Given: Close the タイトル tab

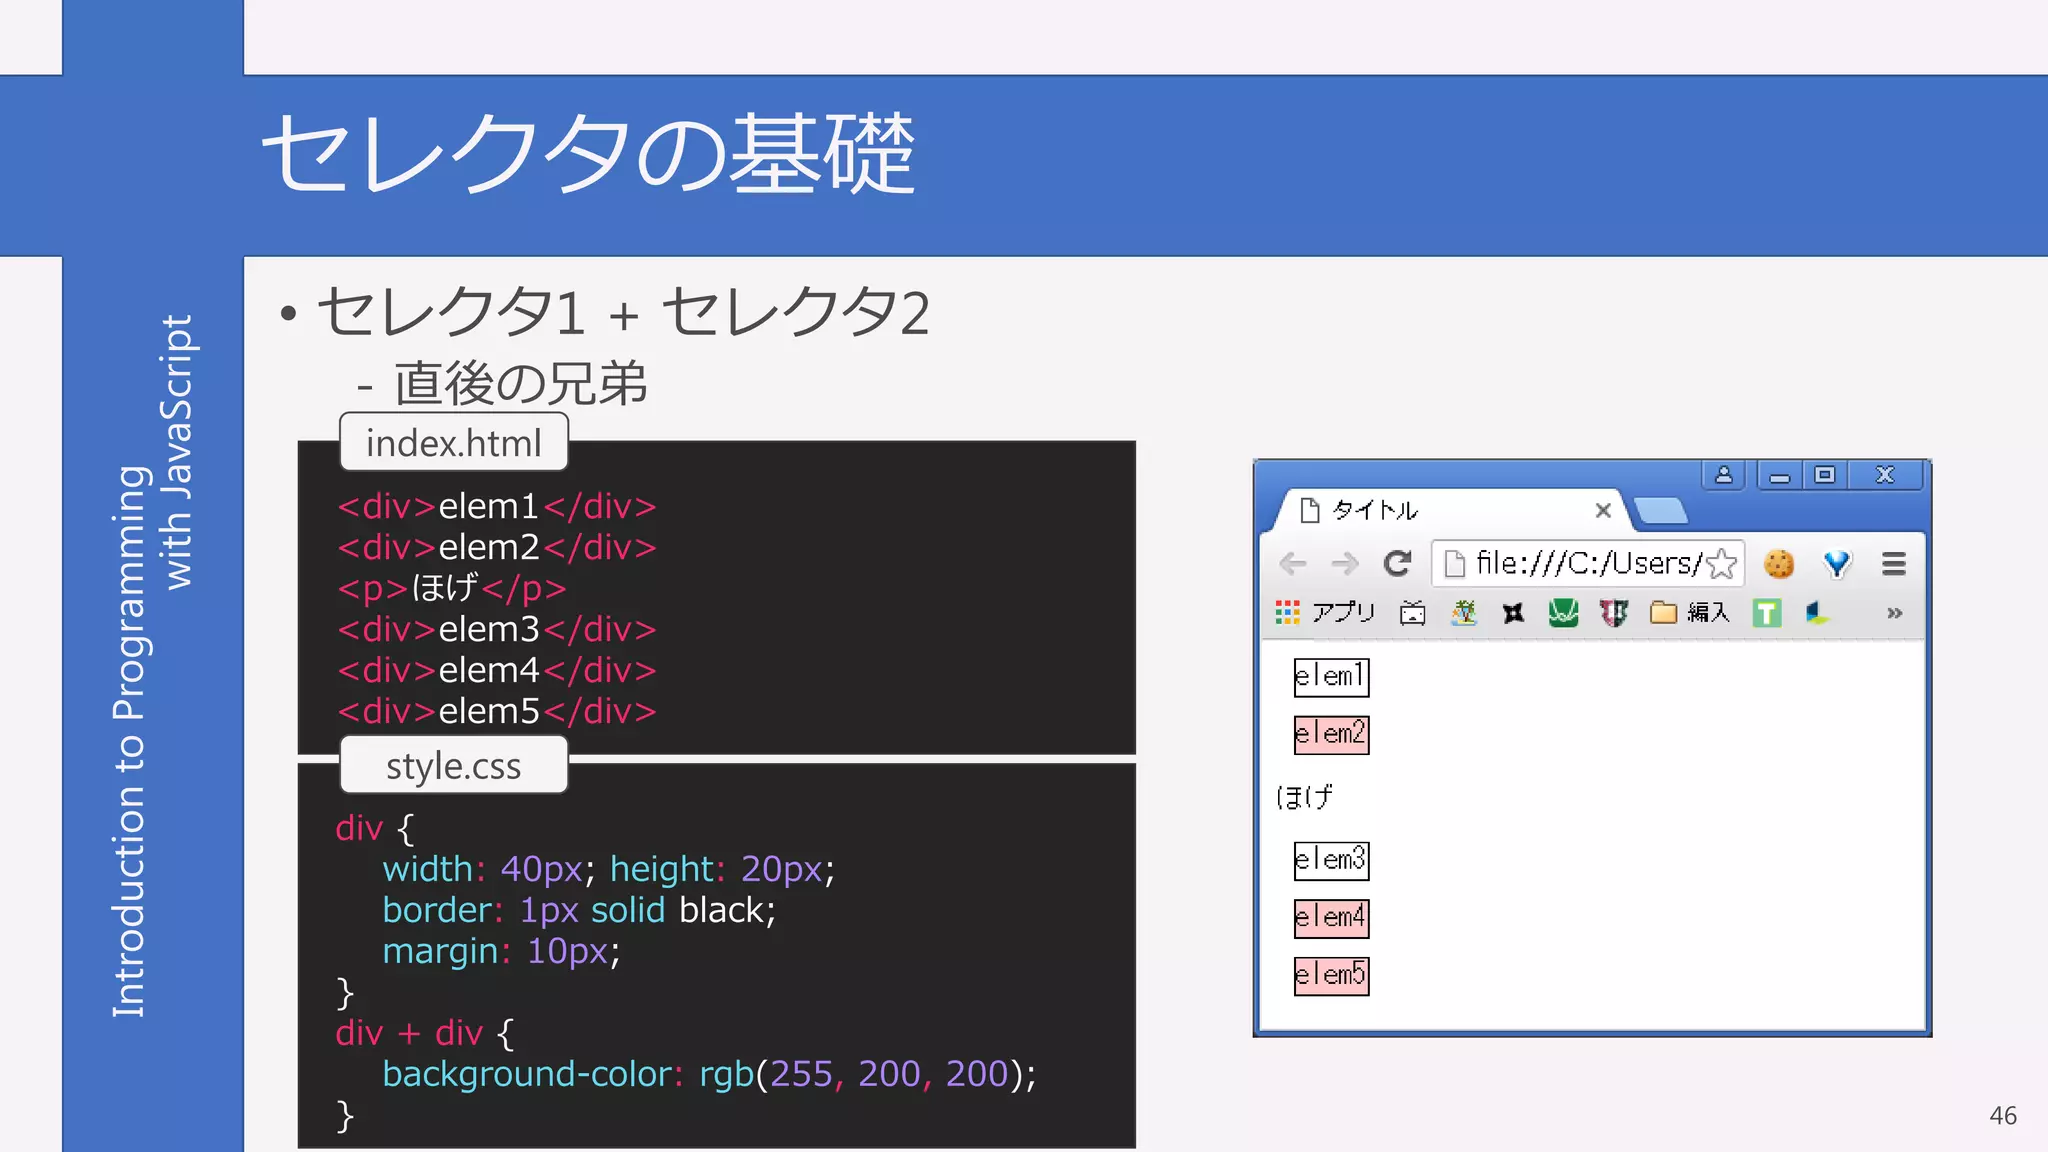Looking at the screenshot, I should tap(1603, 510).
